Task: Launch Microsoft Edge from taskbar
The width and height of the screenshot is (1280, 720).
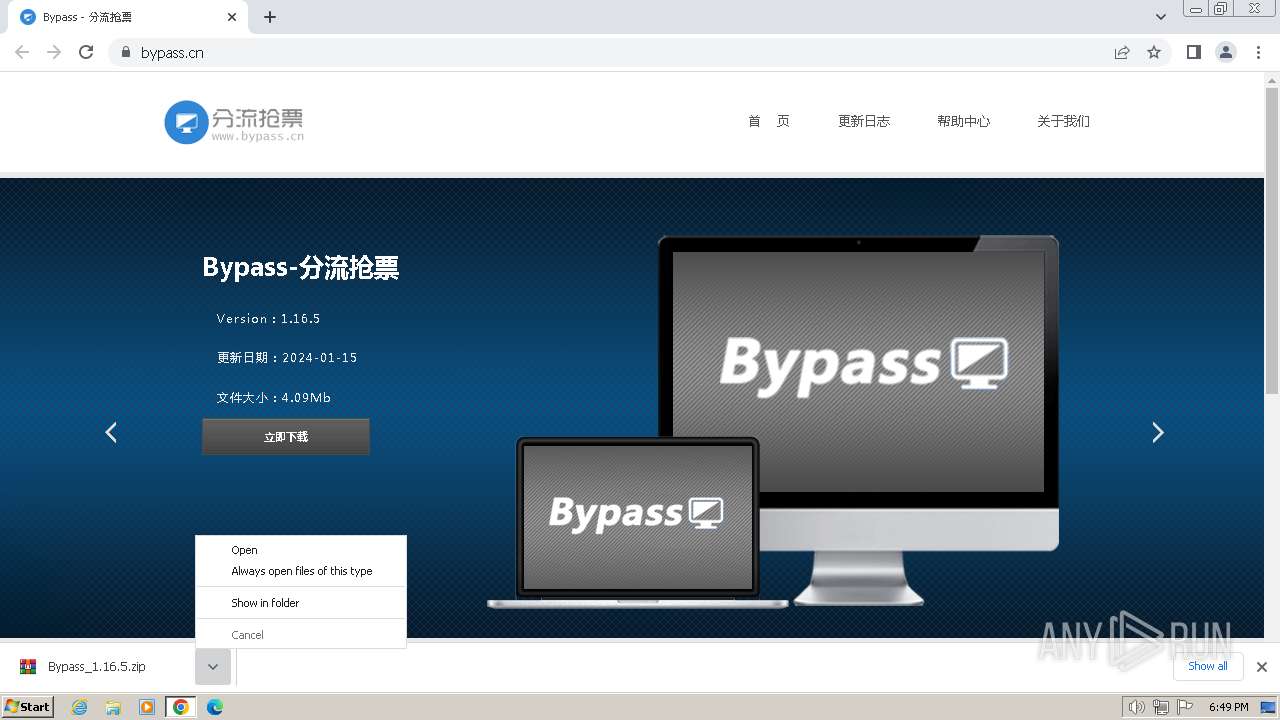Action: pos(215,707)
